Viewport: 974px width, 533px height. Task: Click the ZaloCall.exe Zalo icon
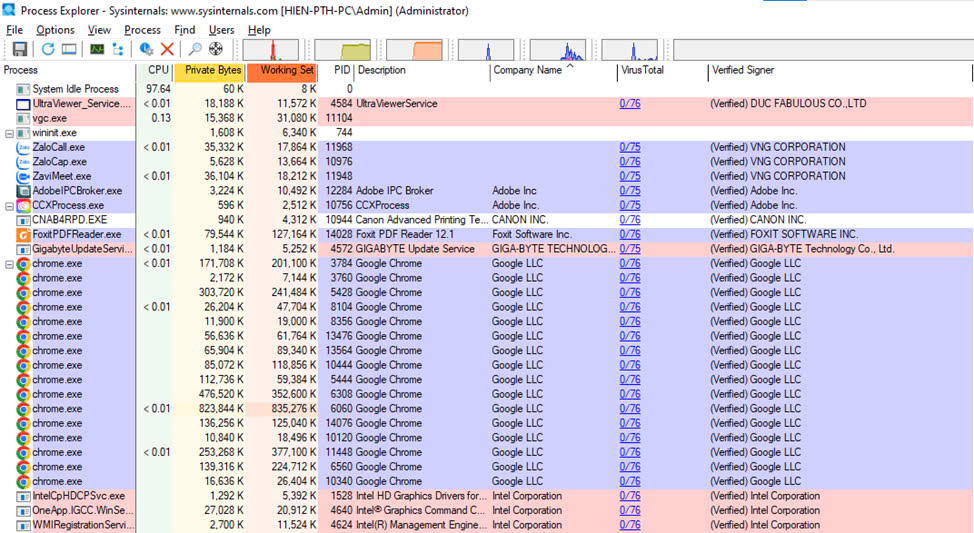click(23, 147)
